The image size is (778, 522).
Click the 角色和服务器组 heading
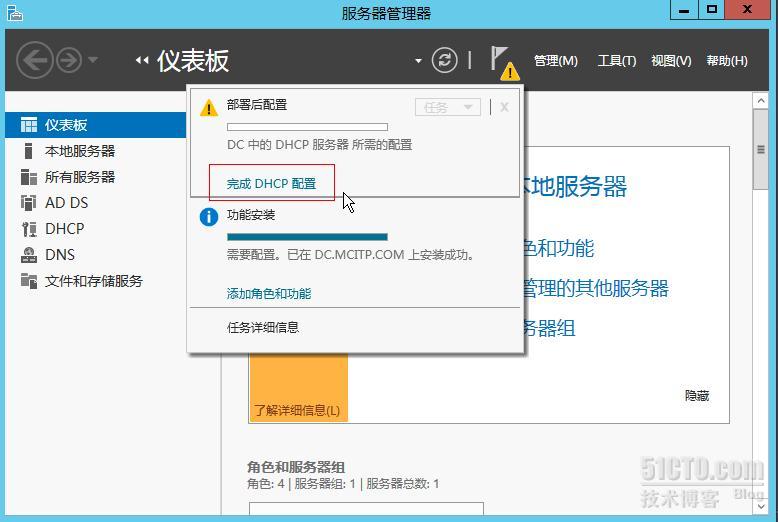coord(296,467)
